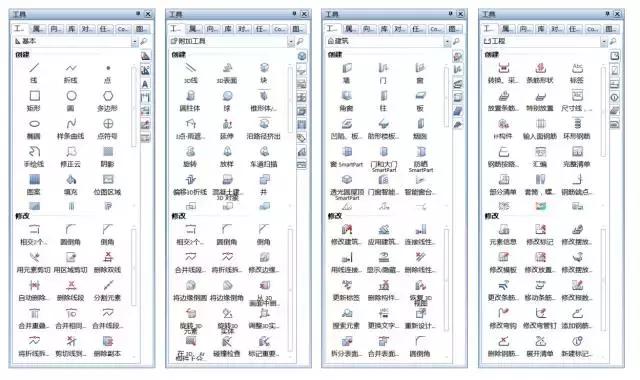Select the 3D线 tool in 附加工具 panel
Viewport: 640px width, 380px height.
pyautogui.click(x=191, y=73)
